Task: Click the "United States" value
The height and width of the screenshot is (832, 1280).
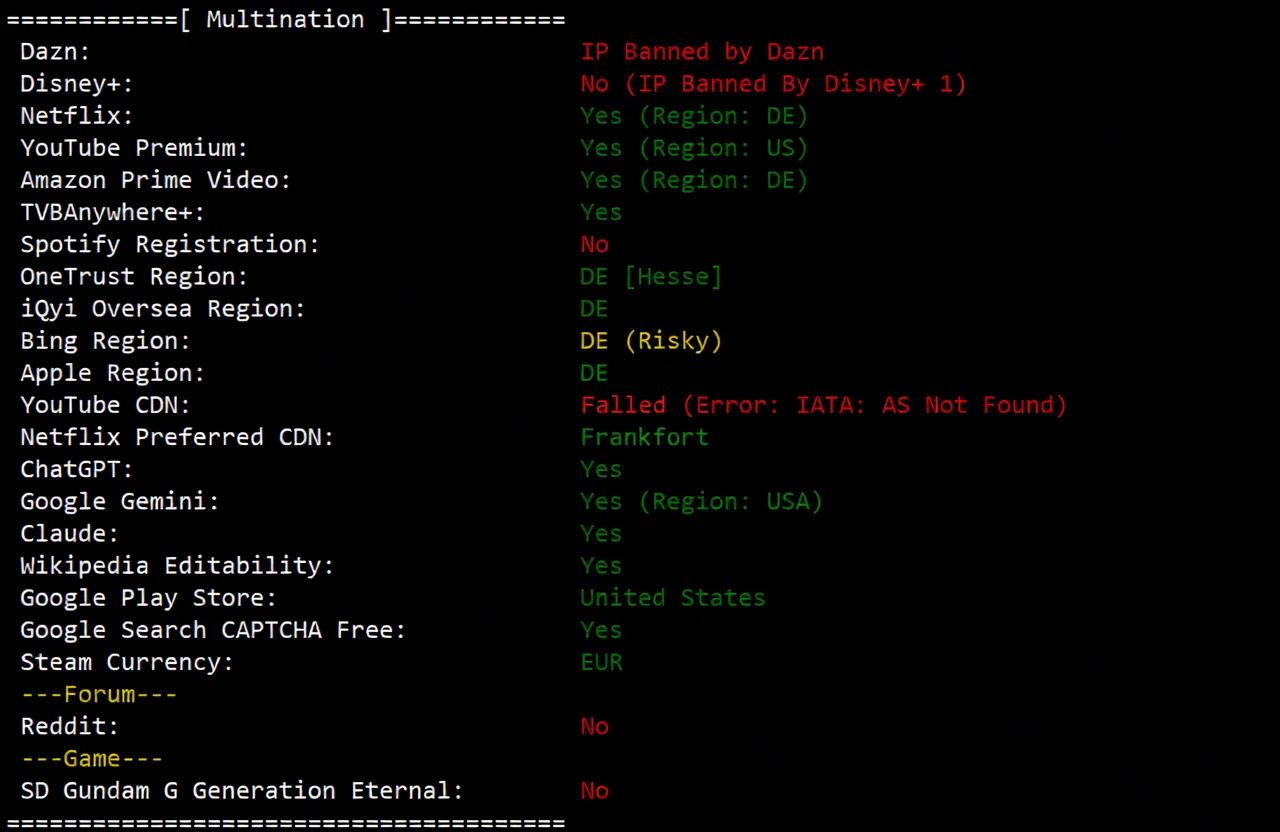Action: coord(673,597)
